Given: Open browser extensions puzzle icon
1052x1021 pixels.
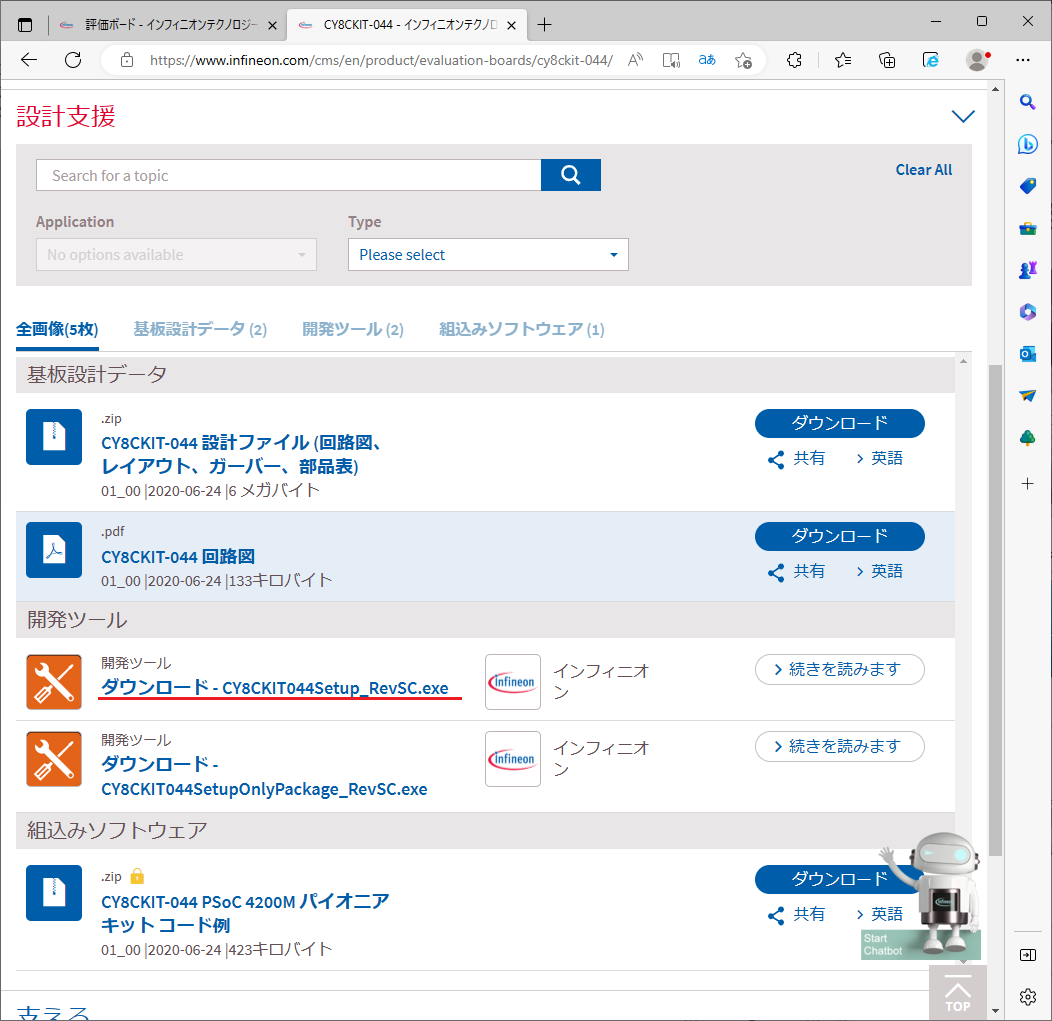Looking at the screenshot, I should coord(794,60).
